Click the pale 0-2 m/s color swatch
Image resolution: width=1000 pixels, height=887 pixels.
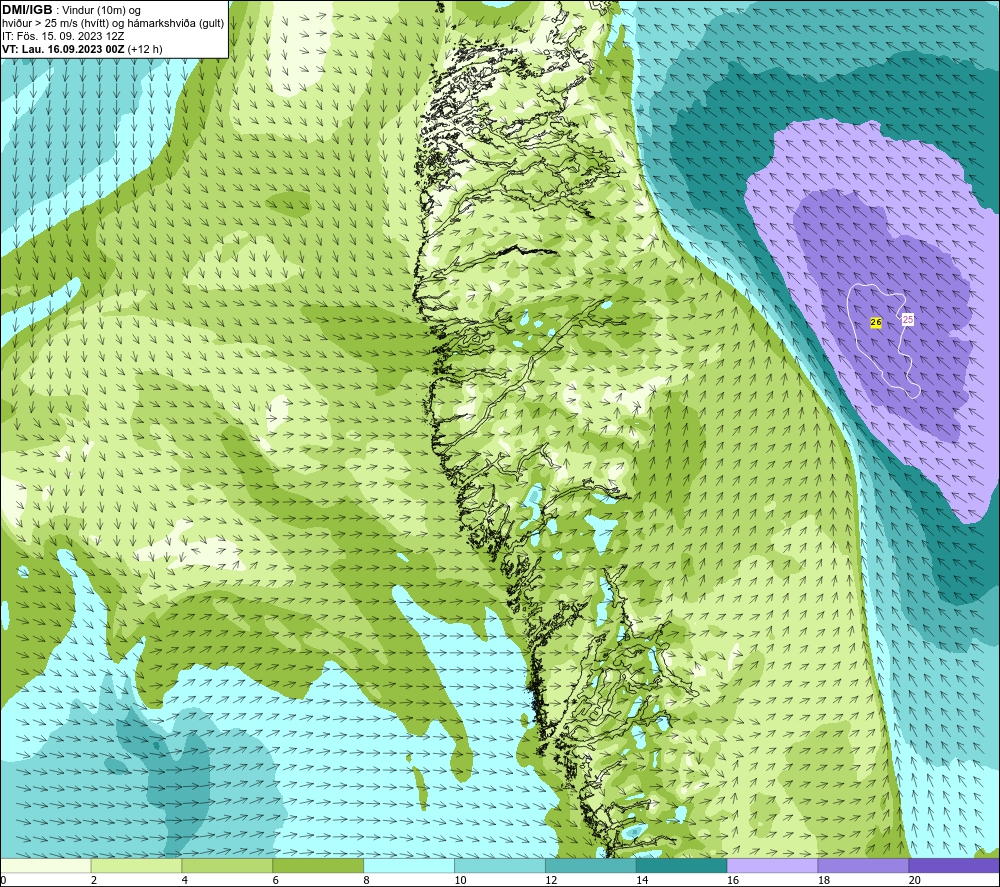[x=45, y=866]
